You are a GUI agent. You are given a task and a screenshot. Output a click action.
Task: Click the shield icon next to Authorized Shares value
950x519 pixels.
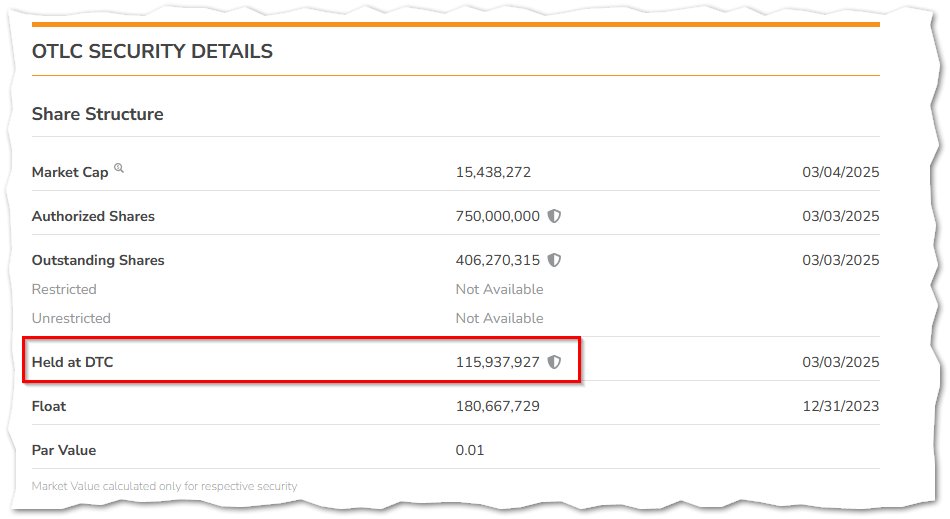pos(554,216)
